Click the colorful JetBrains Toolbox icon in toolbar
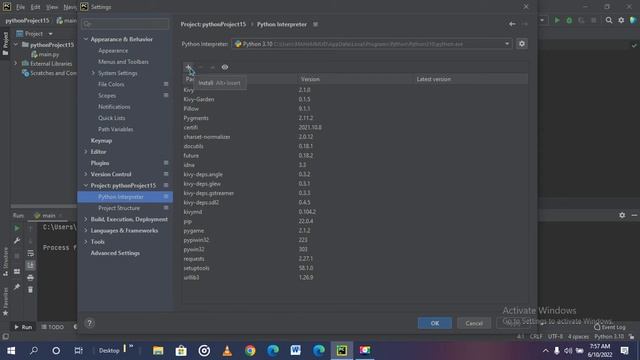640x360 pixels. 633,20
